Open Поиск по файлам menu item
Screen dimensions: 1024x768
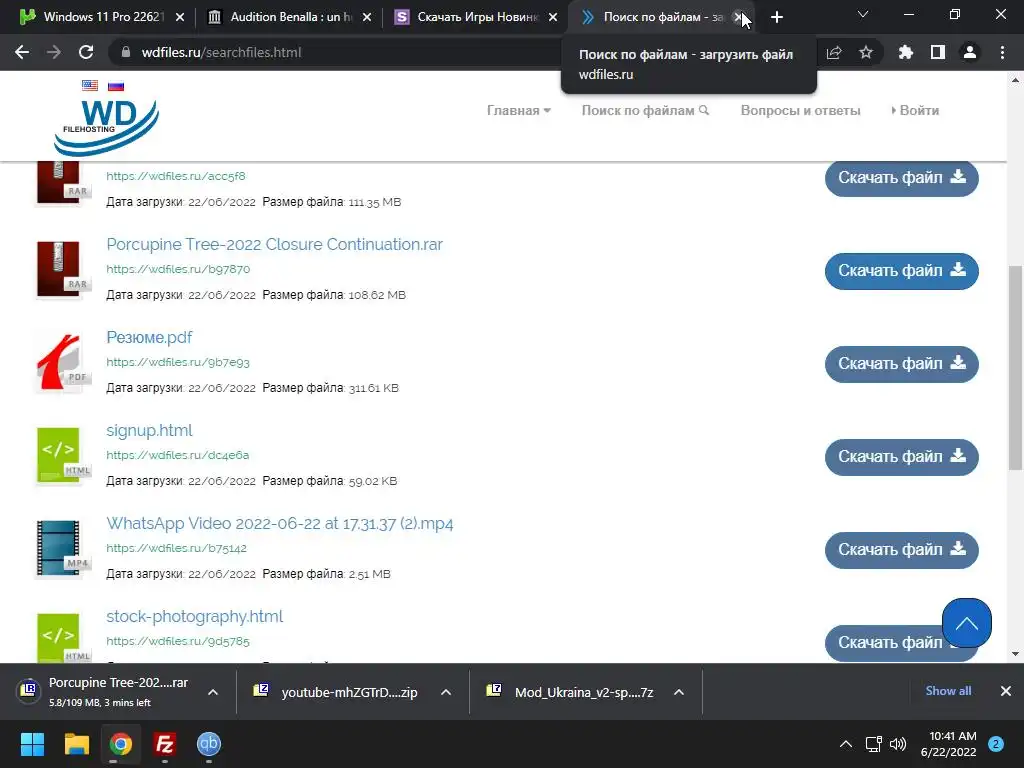pos(645,110)
